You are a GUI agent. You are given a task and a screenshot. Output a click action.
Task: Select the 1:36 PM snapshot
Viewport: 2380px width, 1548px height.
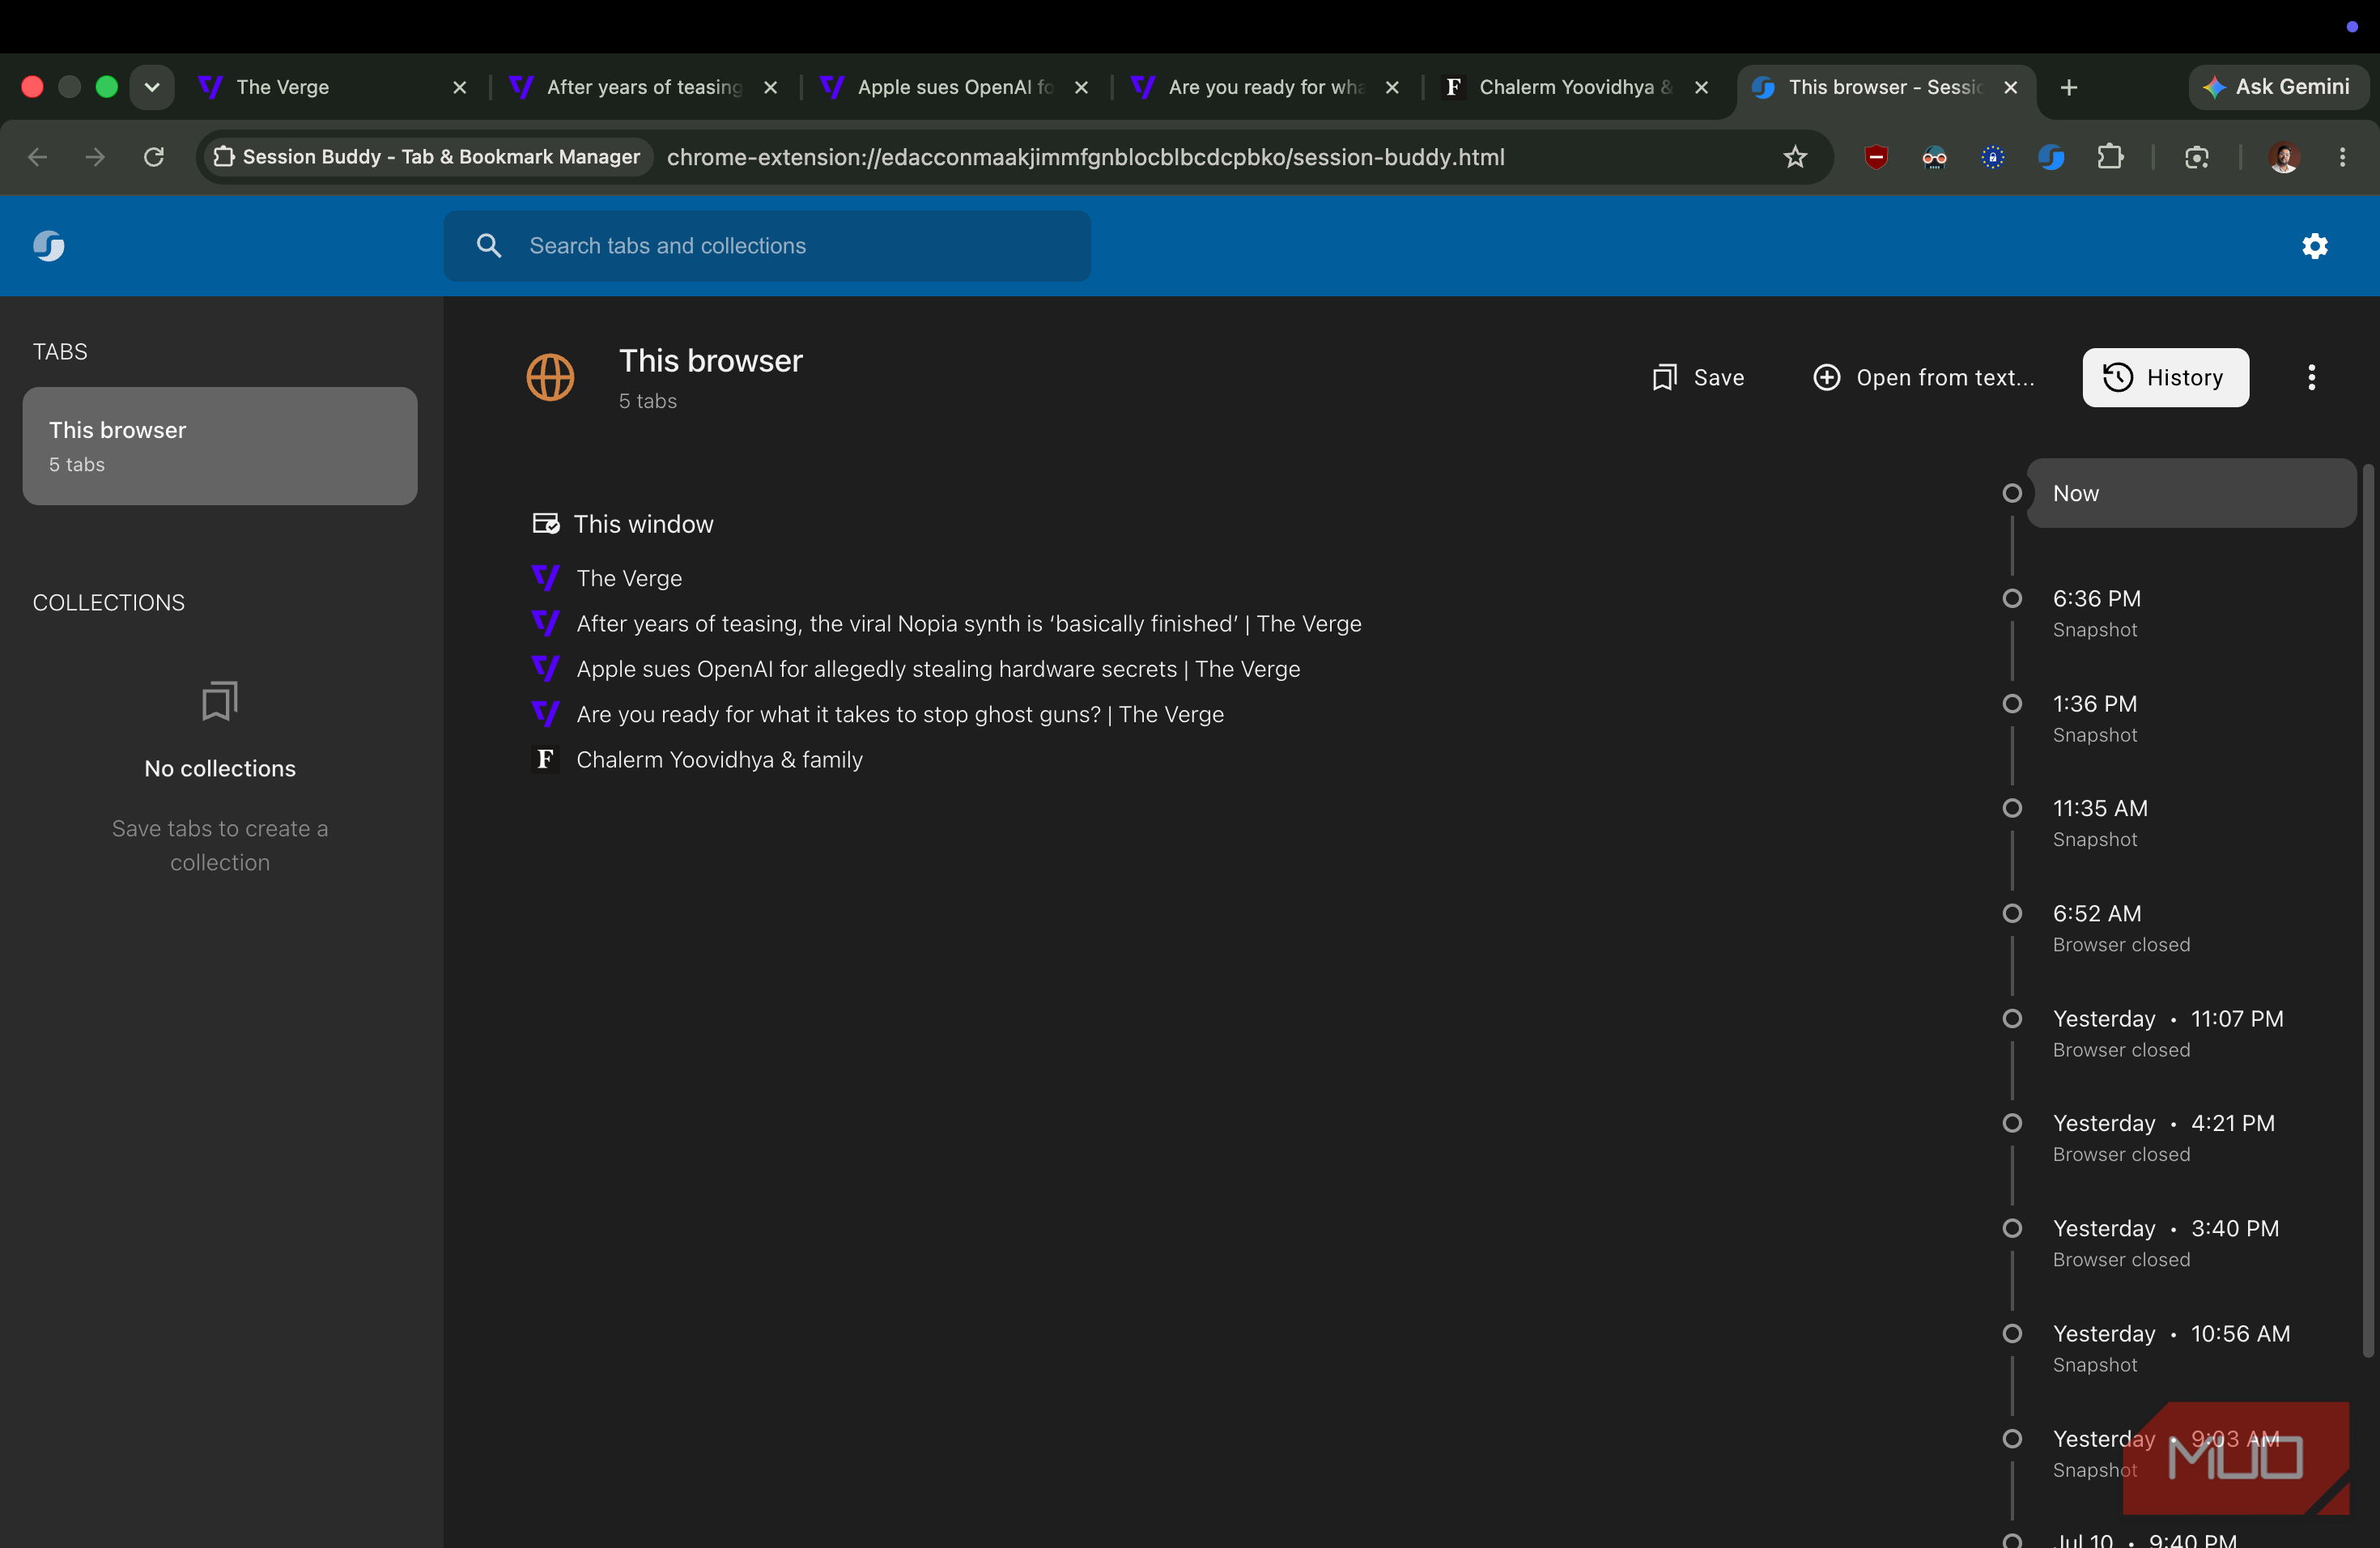coord(2191,718)
